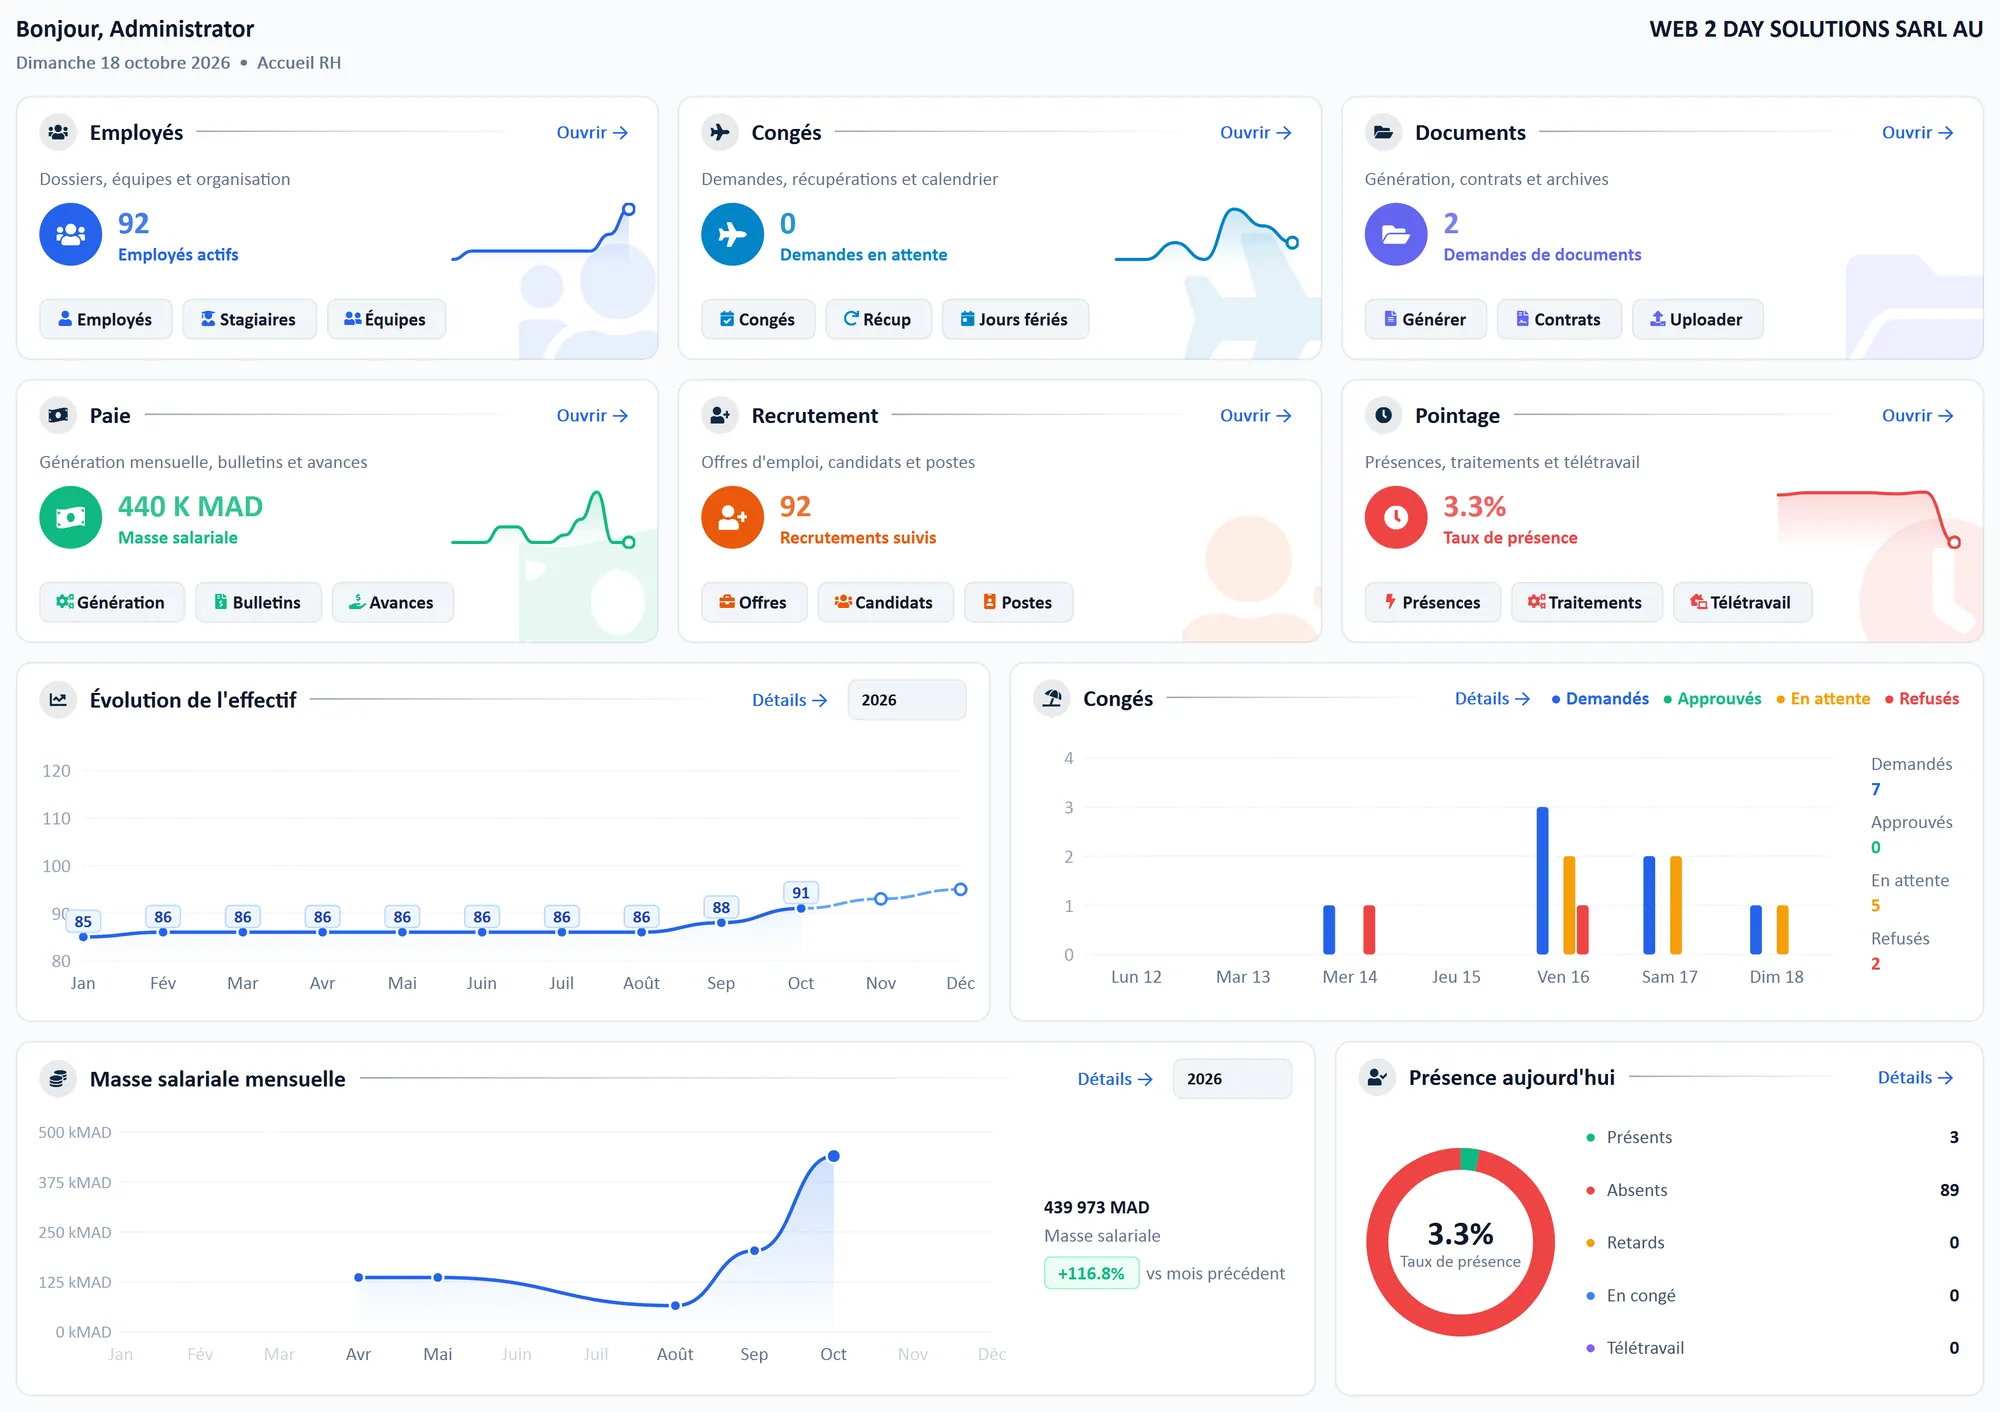Screen dimensions: 2000x1412
Task: Click the blue Employés actifs circle icon
Action: (70, 234)
